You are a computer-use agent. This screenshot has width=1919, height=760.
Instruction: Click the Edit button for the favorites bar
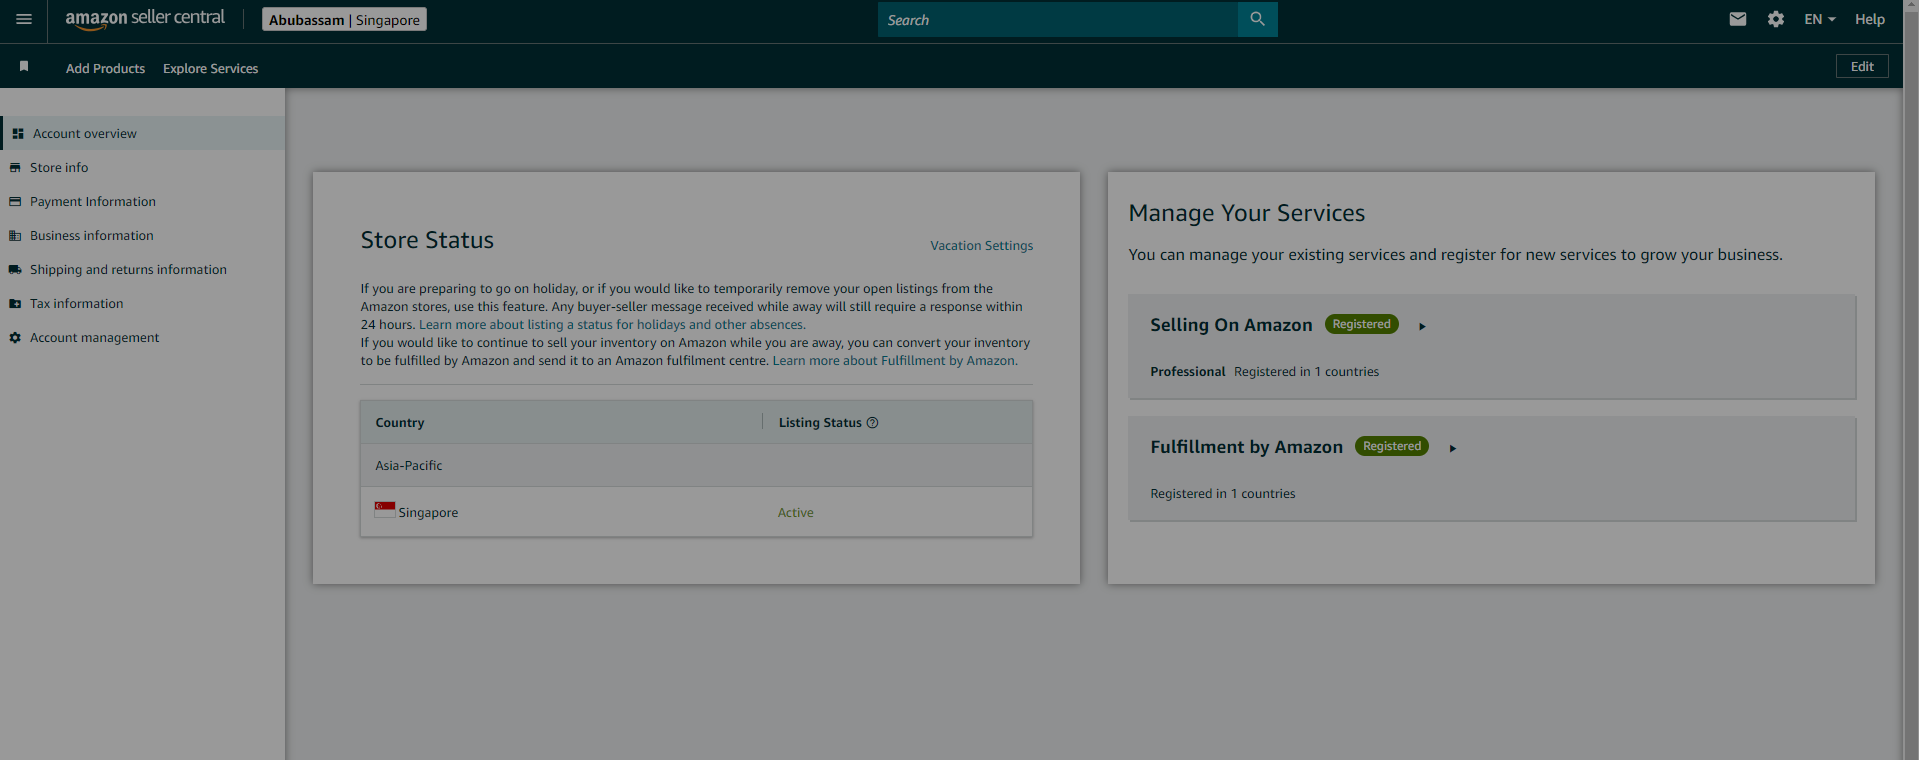pyautogui.click(x=1862, y=66)
